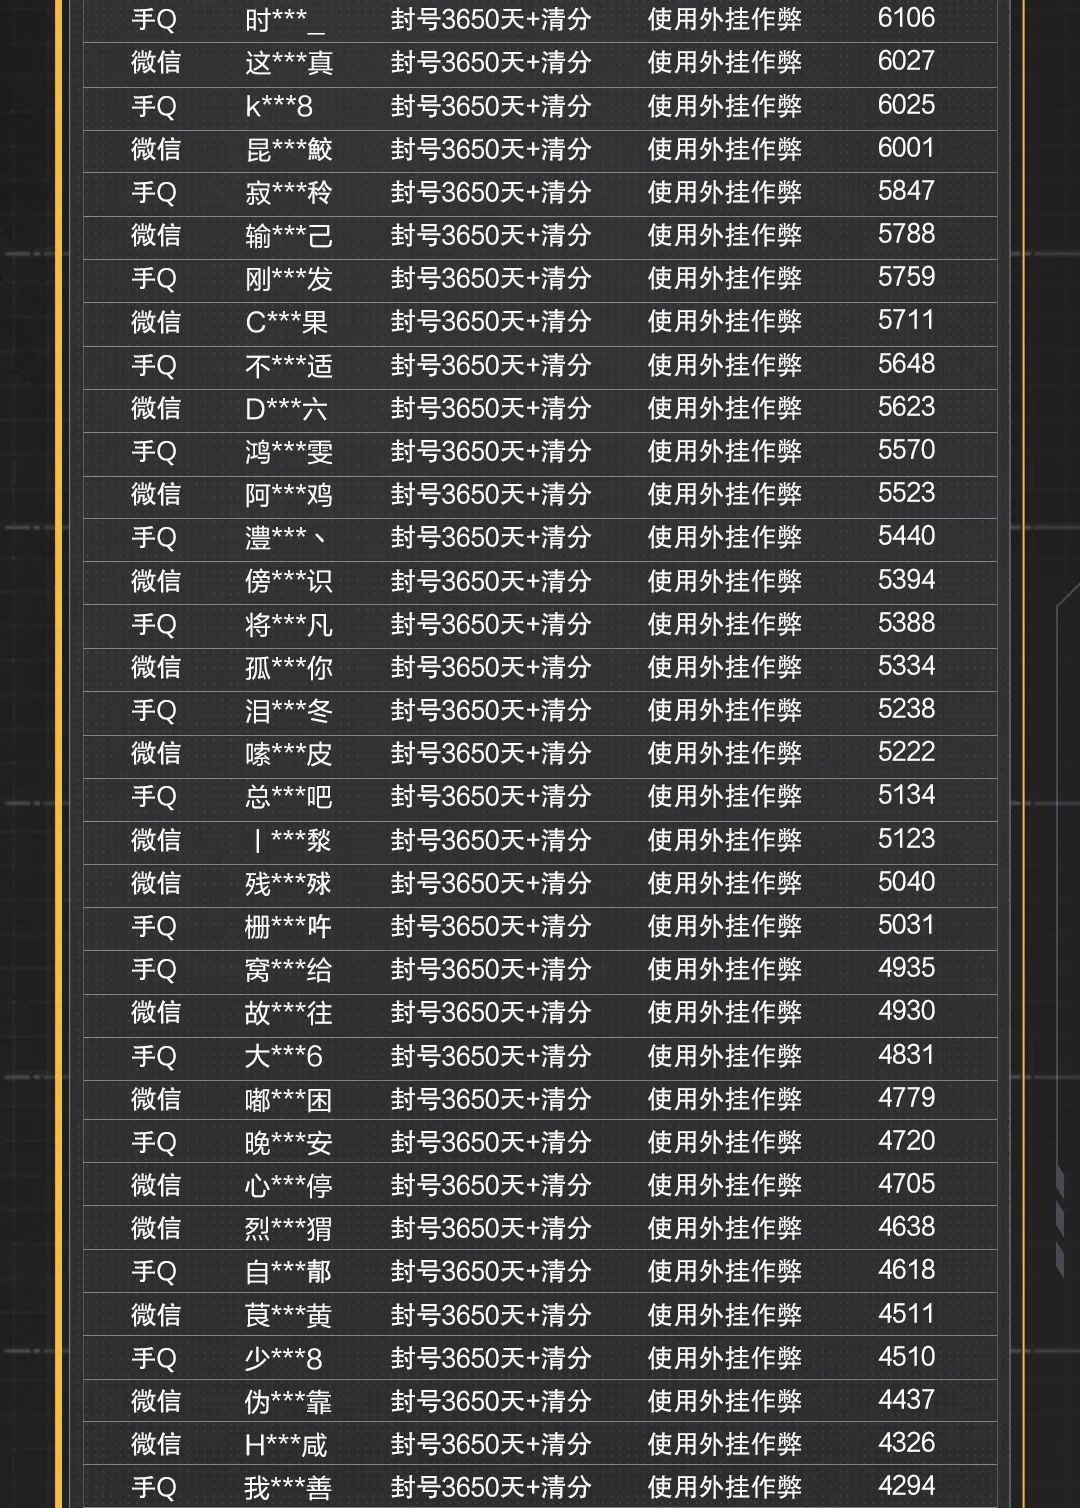
Task: Select the username k***8
Action: (x=279, y=106)
